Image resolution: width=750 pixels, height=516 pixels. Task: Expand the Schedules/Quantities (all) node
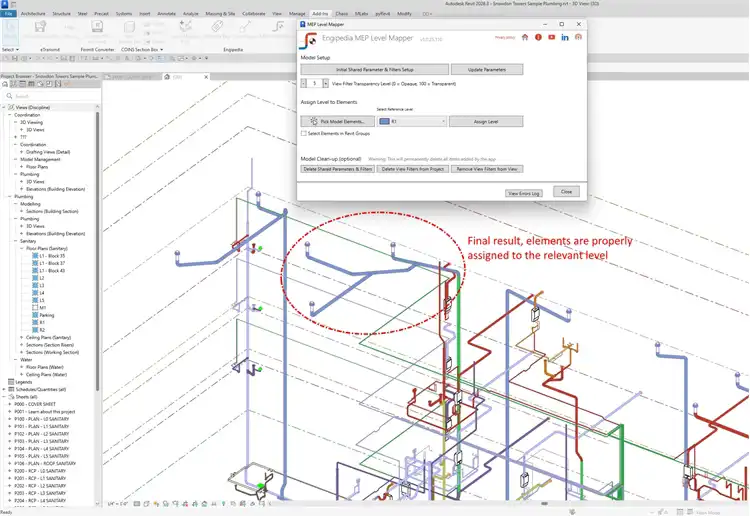(4, 389)
